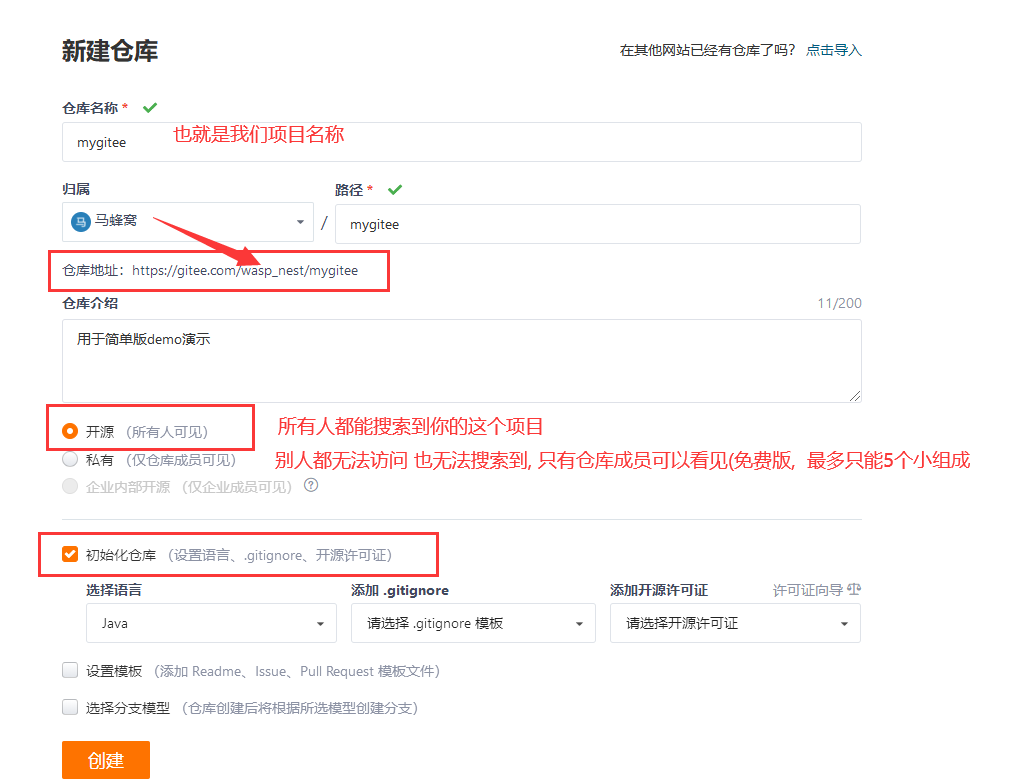Open the 许可证向导 link

click(x=807, y=591)
